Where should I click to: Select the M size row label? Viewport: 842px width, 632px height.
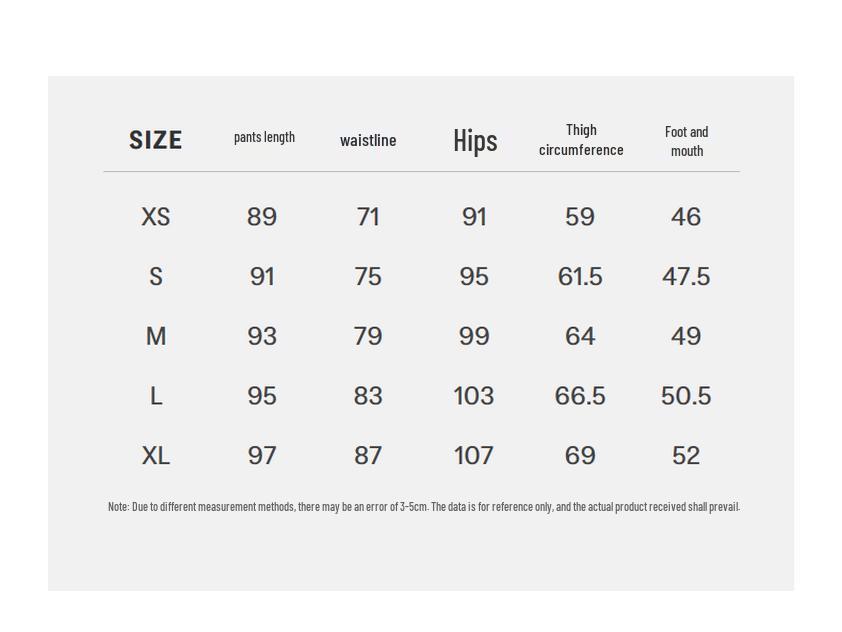156,336
